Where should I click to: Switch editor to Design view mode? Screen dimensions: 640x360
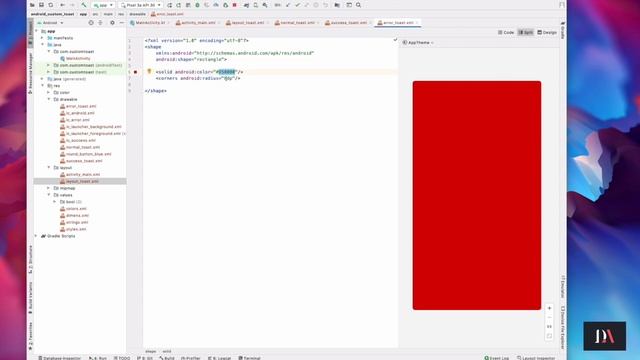pos(547,32)
